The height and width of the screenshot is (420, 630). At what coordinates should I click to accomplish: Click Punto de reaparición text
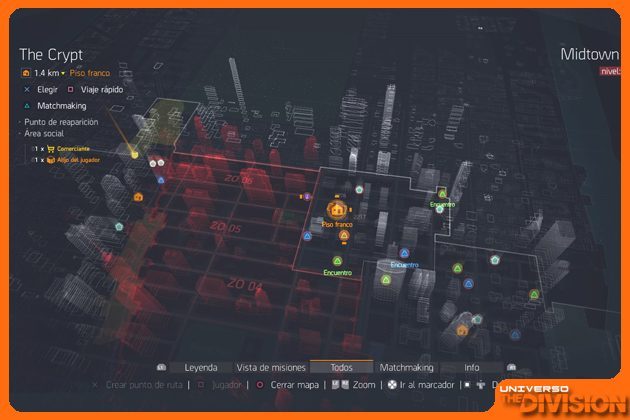61,122
